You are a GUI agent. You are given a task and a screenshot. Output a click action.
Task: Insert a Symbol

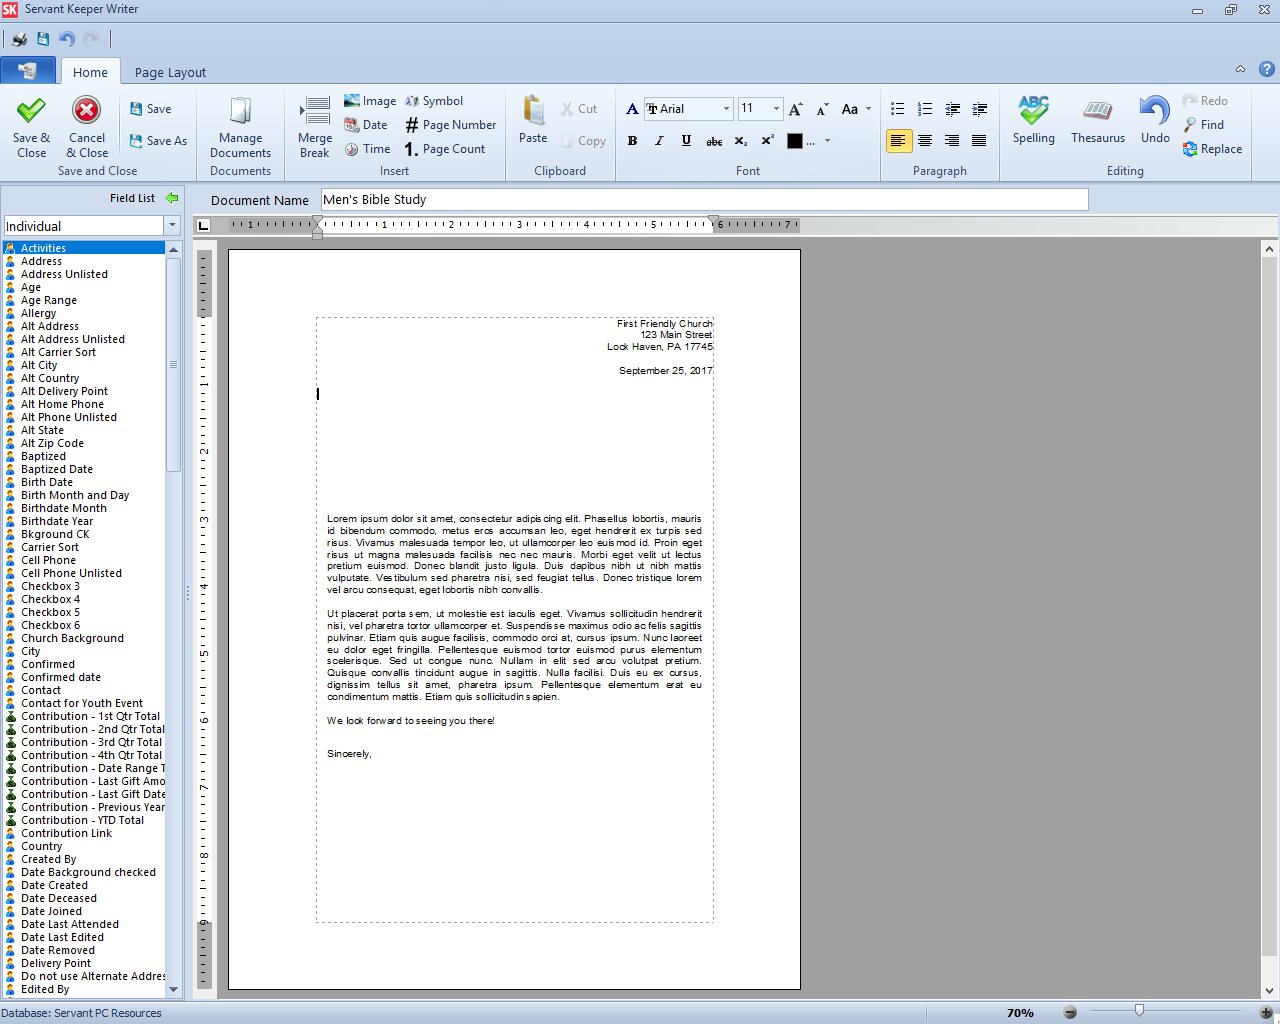pos(434,100)
